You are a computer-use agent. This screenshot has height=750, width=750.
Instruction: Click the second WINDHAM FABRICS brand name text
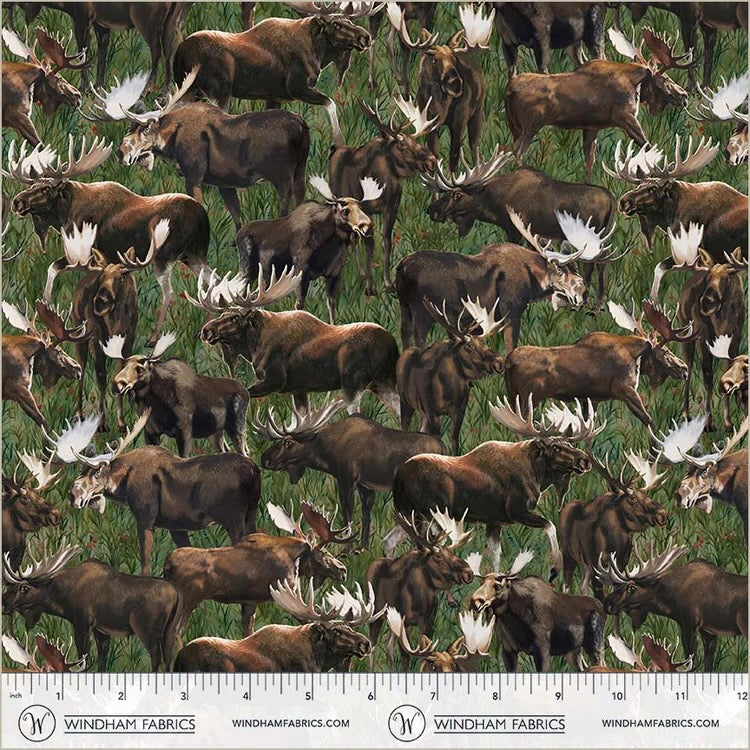tap(500, 723)
